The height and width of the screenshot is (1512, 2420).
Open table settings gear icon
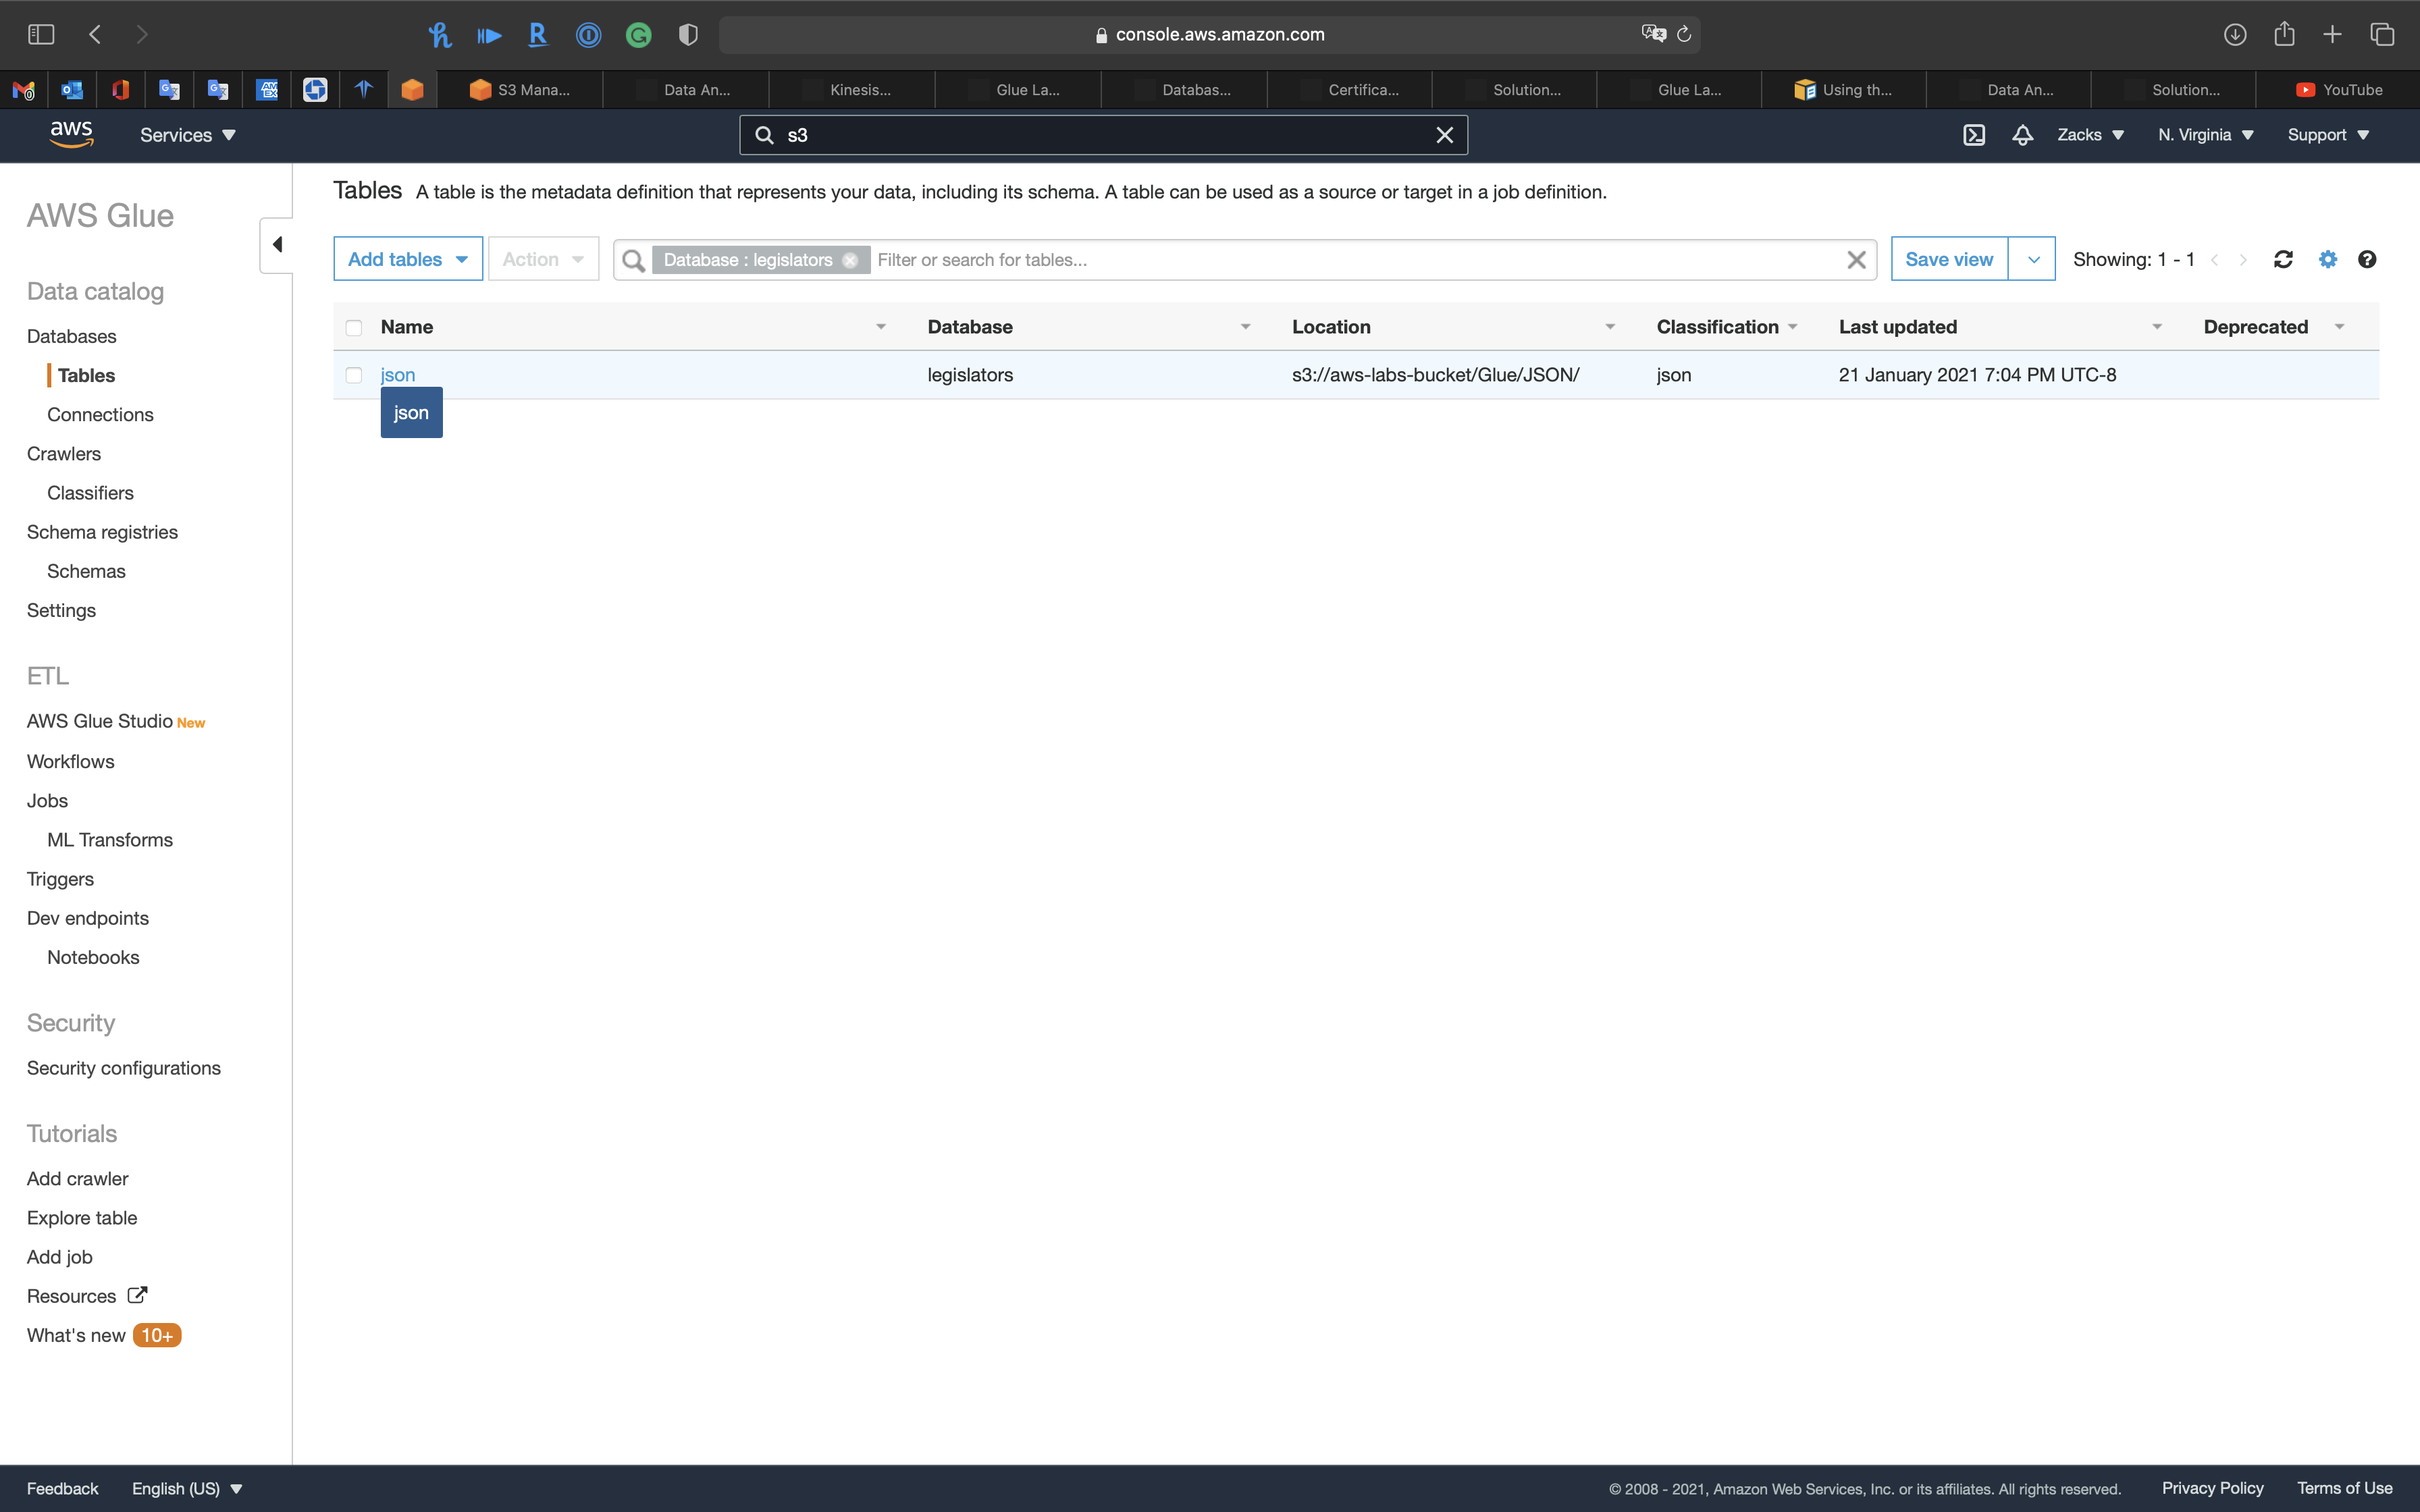(x=2328, y=260)
